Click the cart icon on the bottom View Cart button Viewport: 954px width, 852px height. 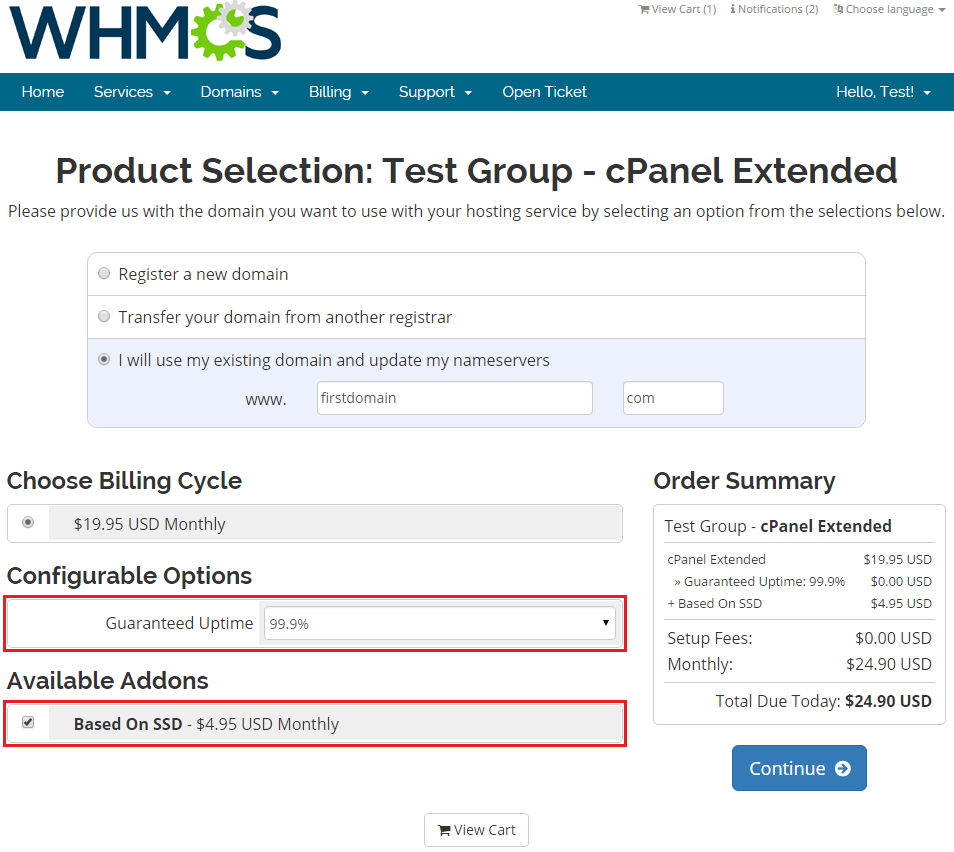coord(444,830)
